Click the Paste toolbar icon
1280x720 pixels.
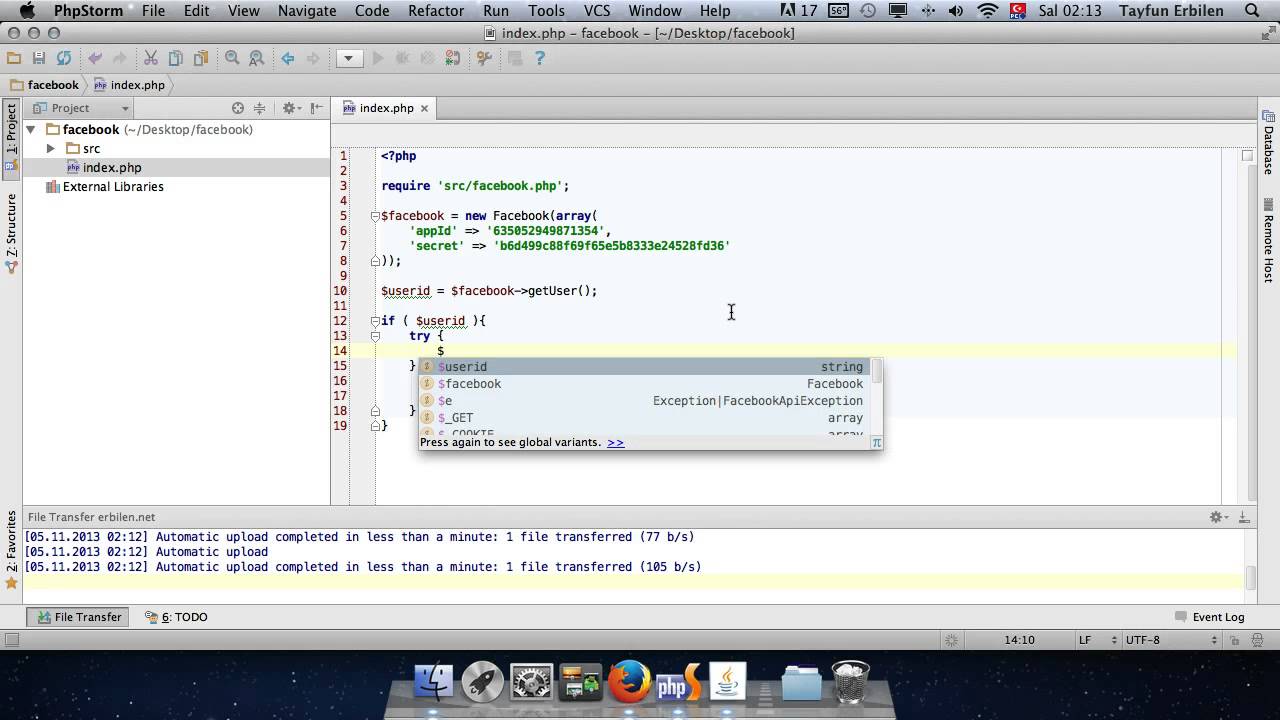(201, 58)
